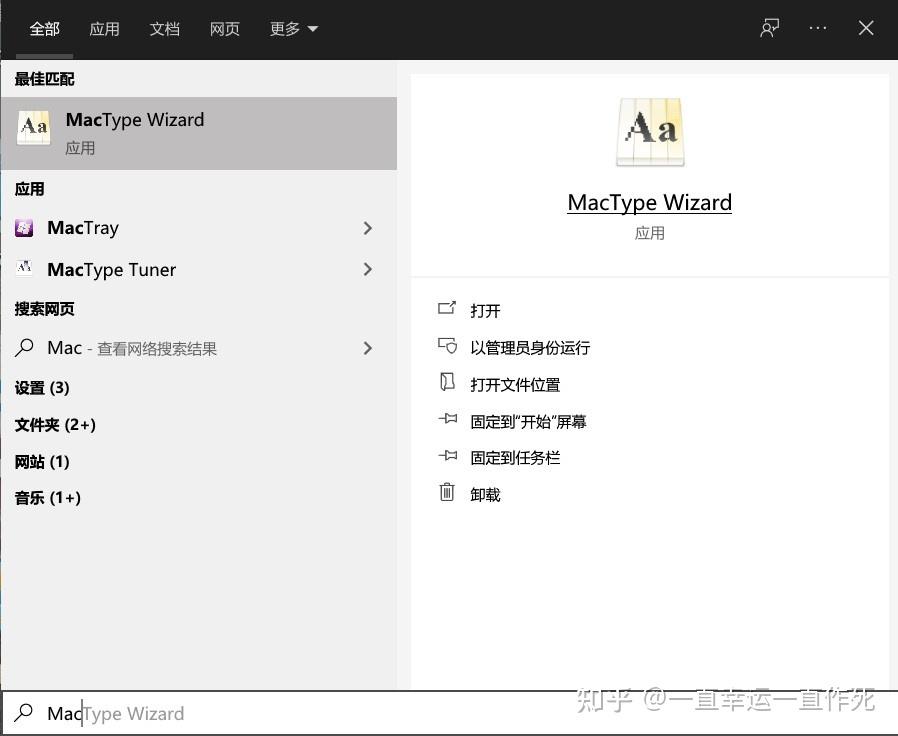
Task: Click the pin-to-taskbar pin icon
Action: click(x=447, y=455)
